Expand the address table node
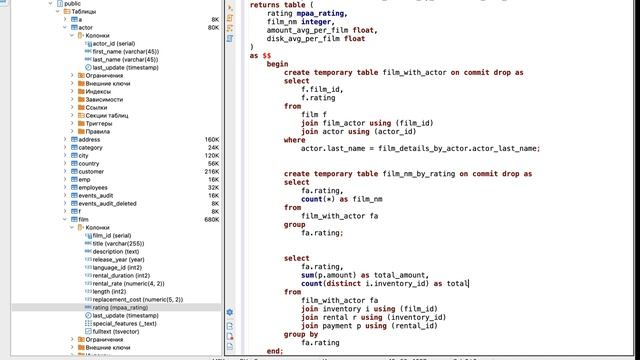Screen dimensions: 640x360 pos(65,140)
